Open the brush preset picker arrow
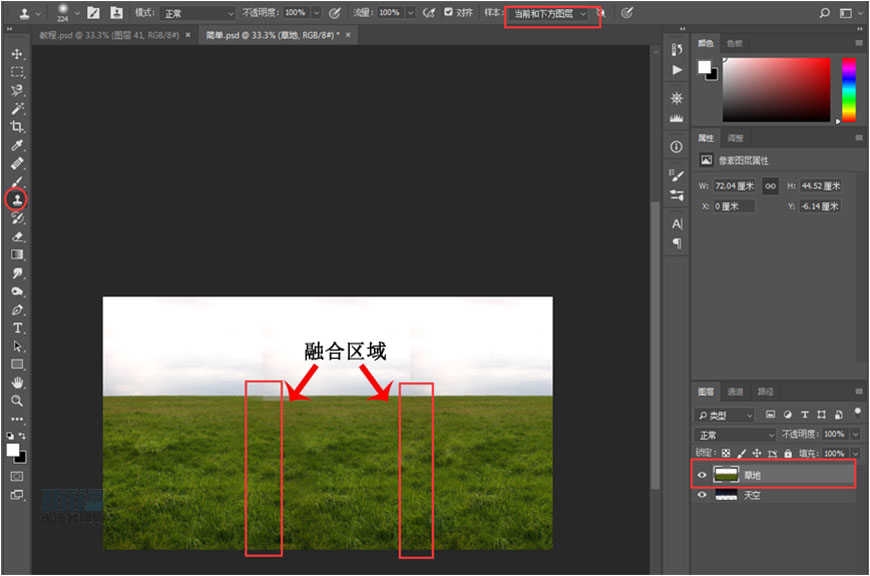 point(77,13)
